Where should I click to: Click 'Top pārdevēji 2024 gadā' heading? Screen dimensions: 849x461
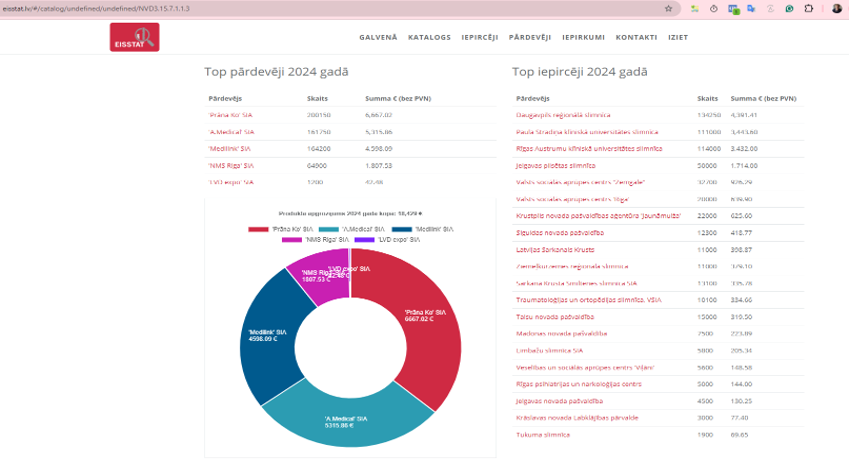pos(276,72)
